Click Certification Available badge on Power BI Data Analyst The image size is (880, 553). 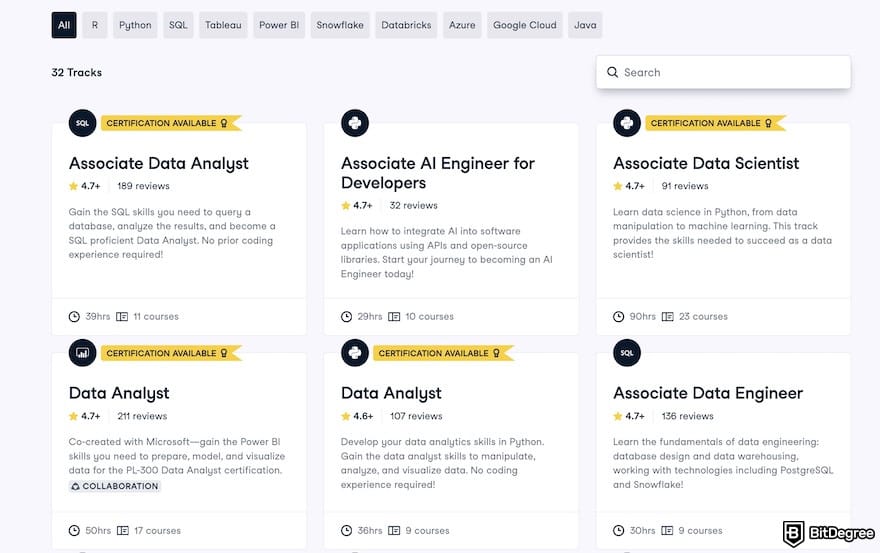171,353
